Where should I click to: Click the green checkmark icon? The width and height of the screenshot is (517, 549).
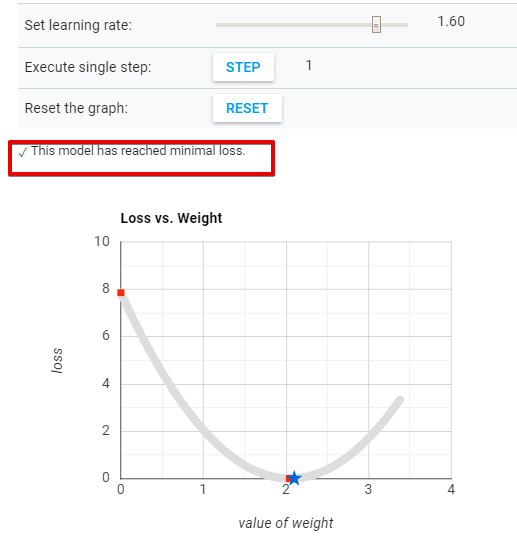coord(23,152)
